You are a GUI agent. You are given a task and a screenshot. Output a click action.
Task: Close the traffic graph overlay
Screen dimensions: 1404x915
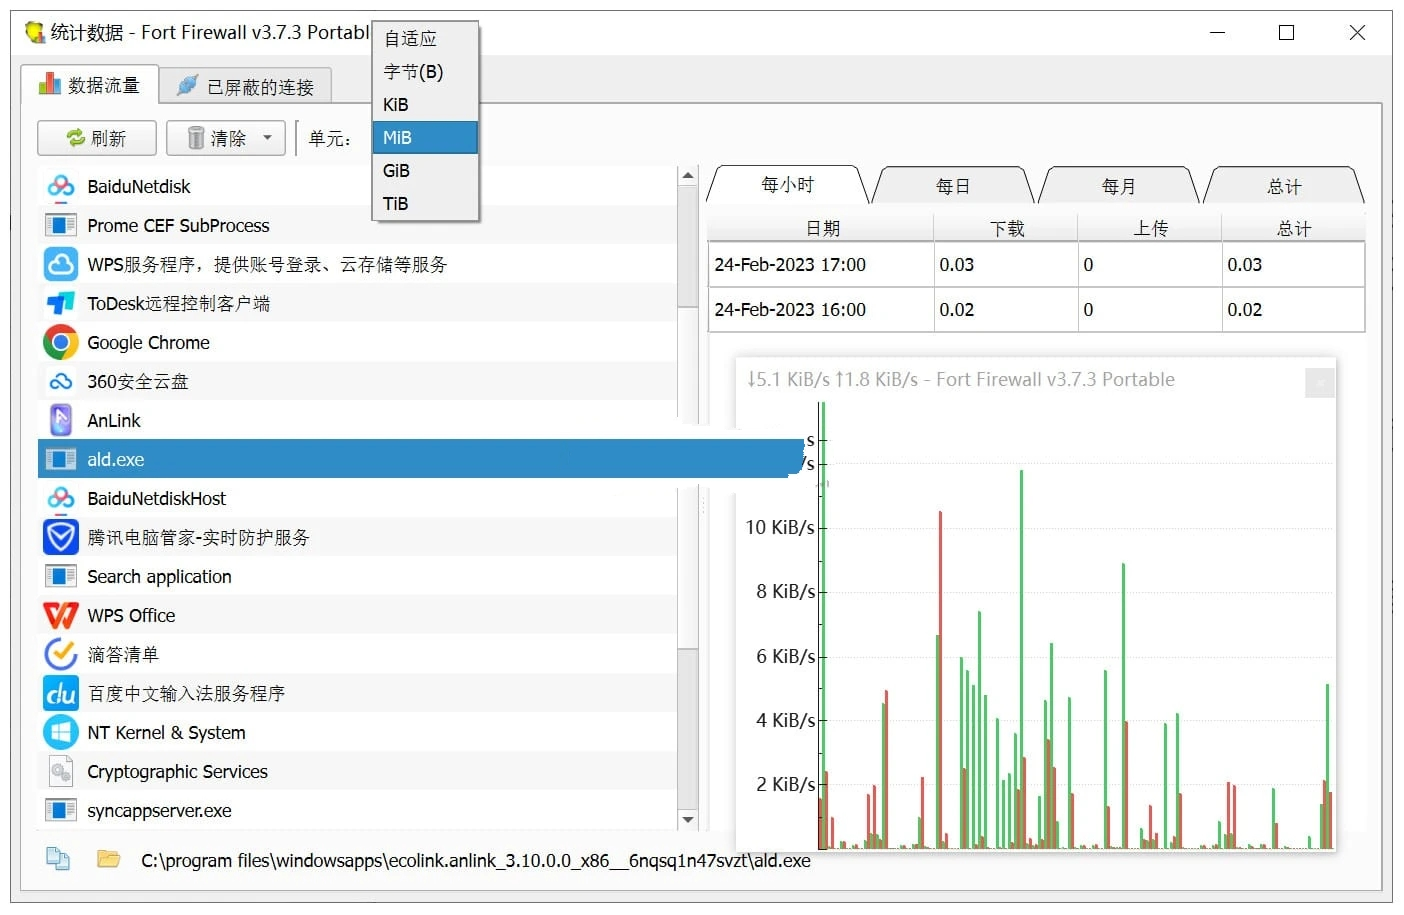point(1320,383)
